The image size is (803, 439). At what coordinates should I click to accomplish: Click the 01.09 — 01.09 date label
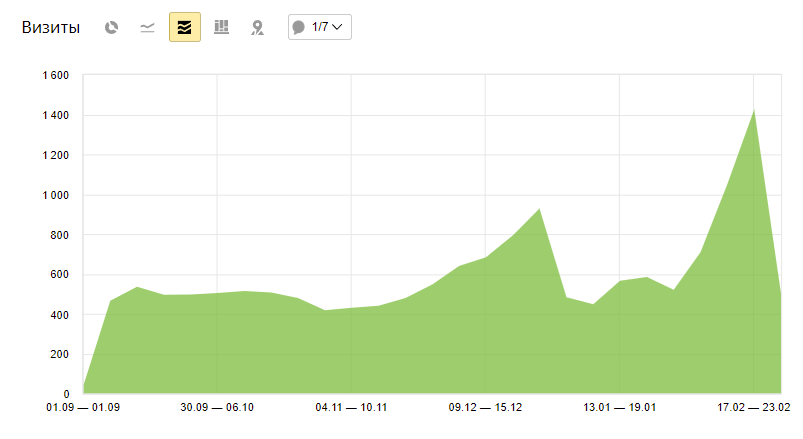(83, 407)
